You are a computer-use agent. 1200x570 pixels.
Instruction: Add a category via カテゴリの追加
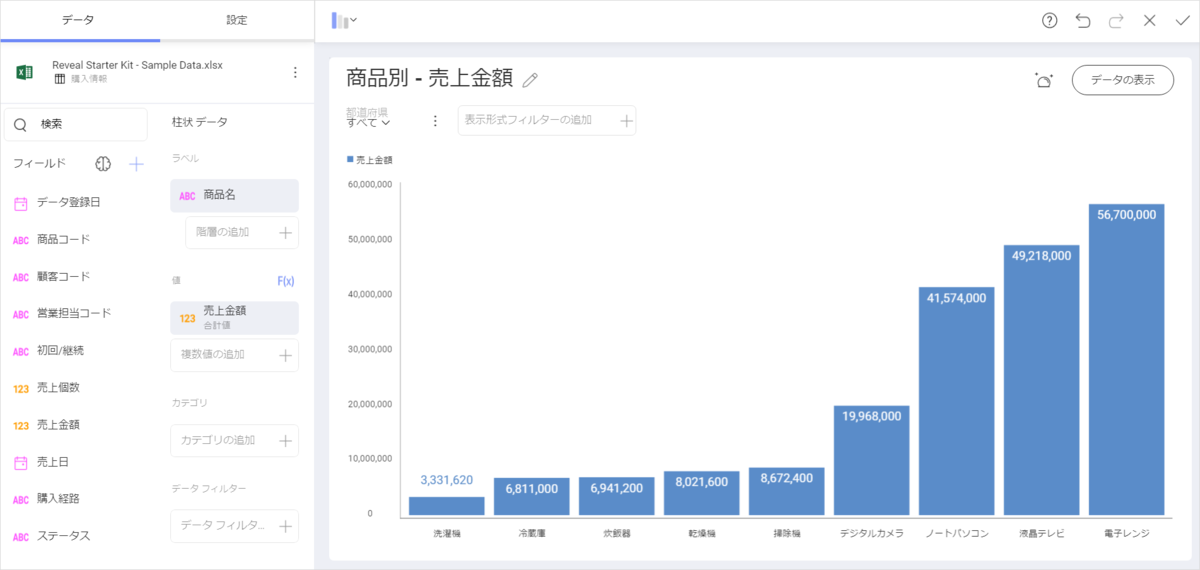click(x=235, y=440)
